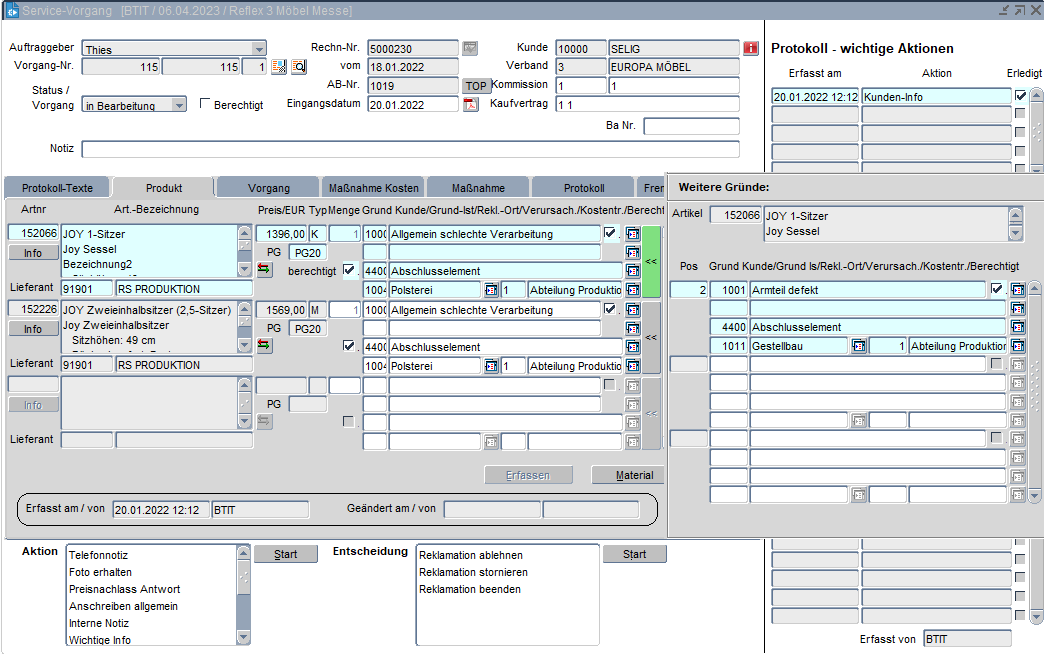Toggle the checkbox on the Armteil defekt row
Image resolution: width=1044 pixels, height=654 pixels.
tap(997, 289)
